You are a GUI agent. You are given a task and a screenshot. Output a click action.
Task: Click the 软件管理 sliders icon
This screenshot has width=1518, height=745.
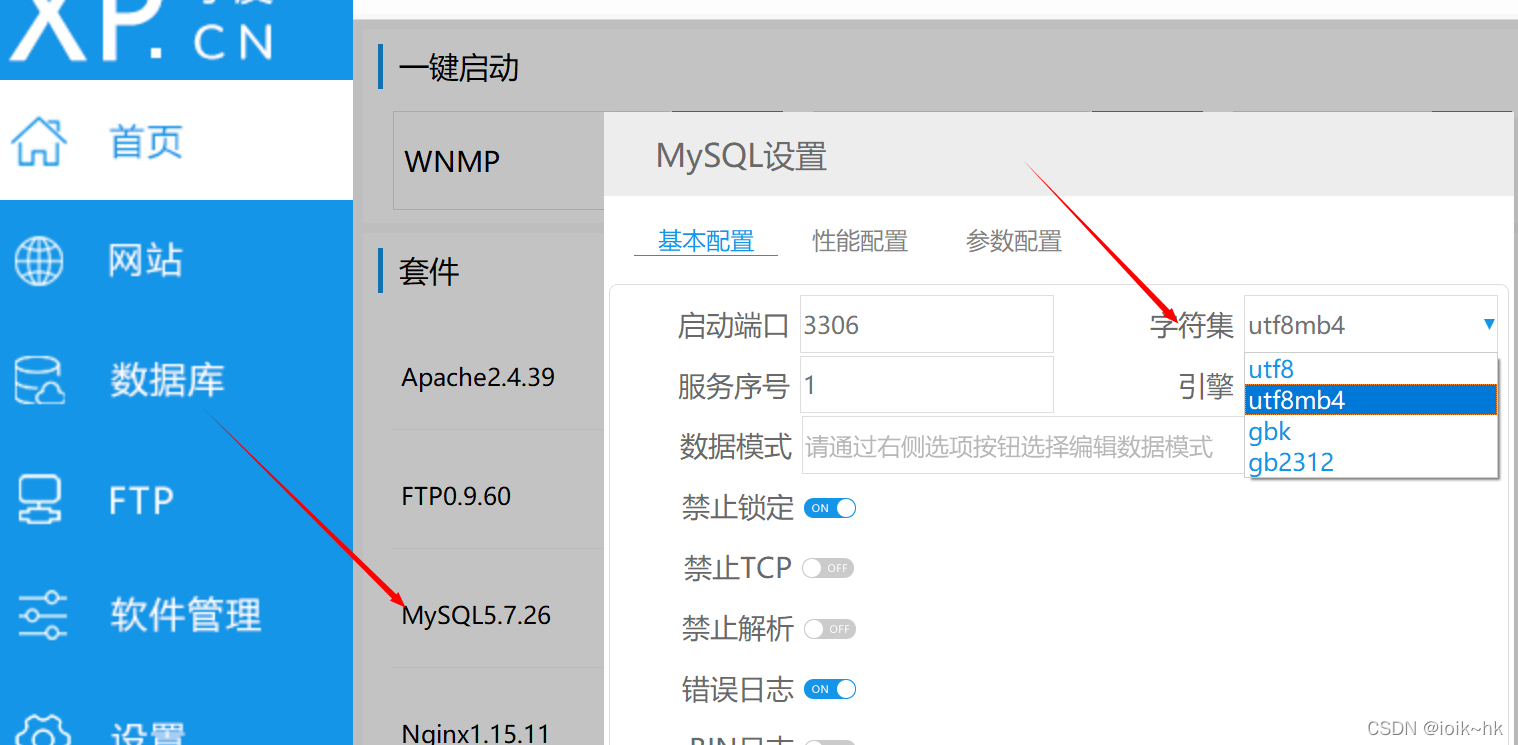pyautogui.click(x=42, y=615)
